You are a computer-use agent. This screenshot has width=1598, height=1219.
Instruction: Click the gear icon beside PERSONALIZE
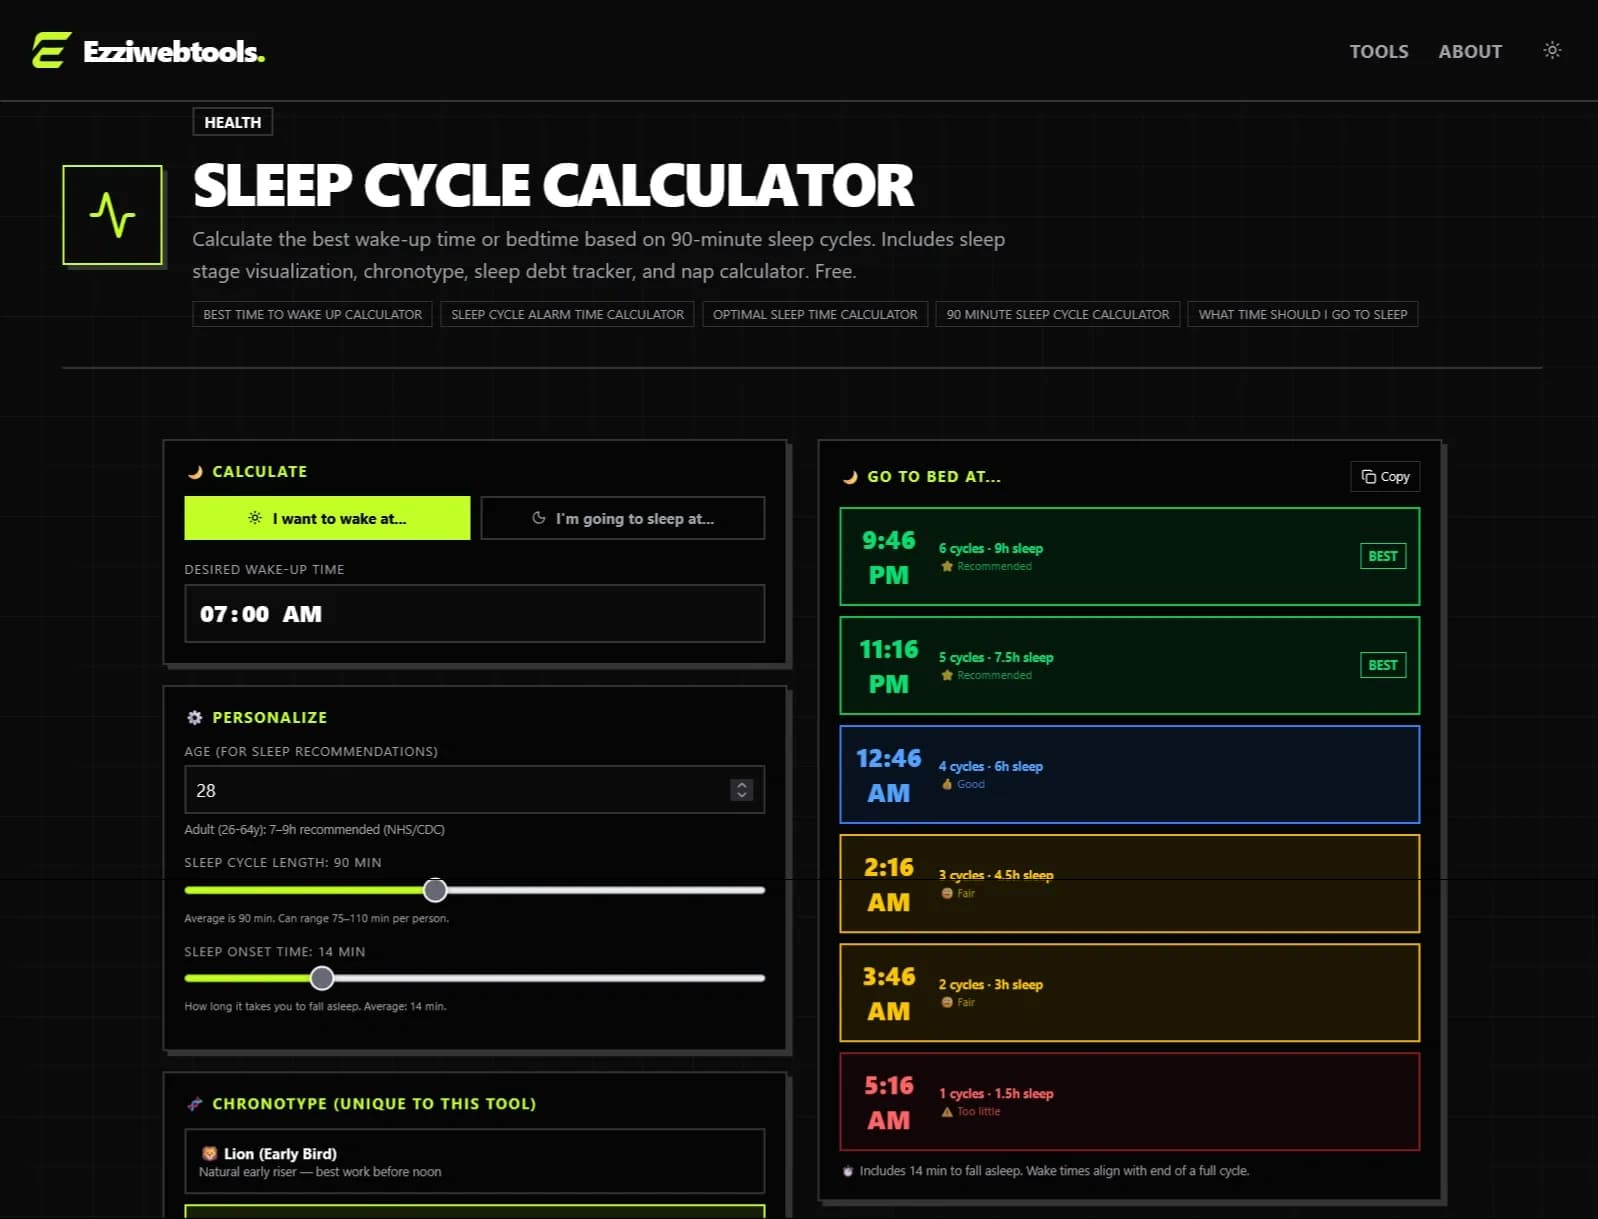[195, 718]
